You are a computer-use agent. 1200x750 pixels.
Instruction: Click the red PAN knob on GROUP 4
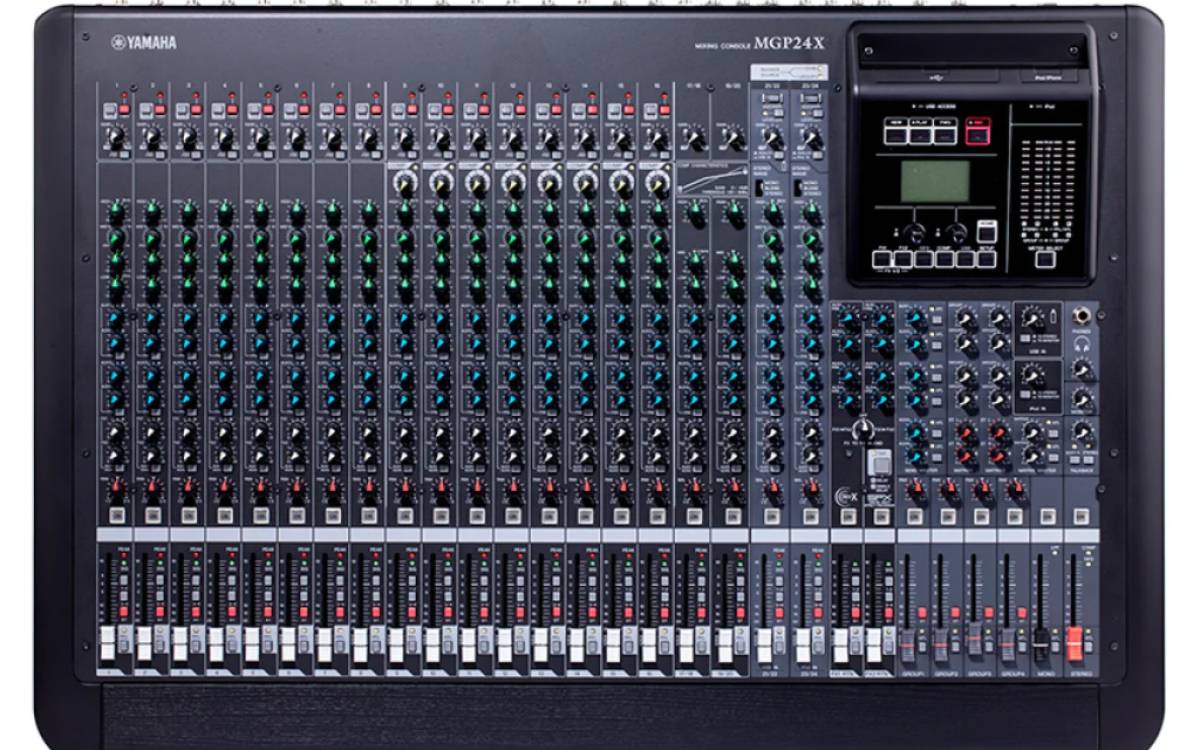coord(1015,489)
